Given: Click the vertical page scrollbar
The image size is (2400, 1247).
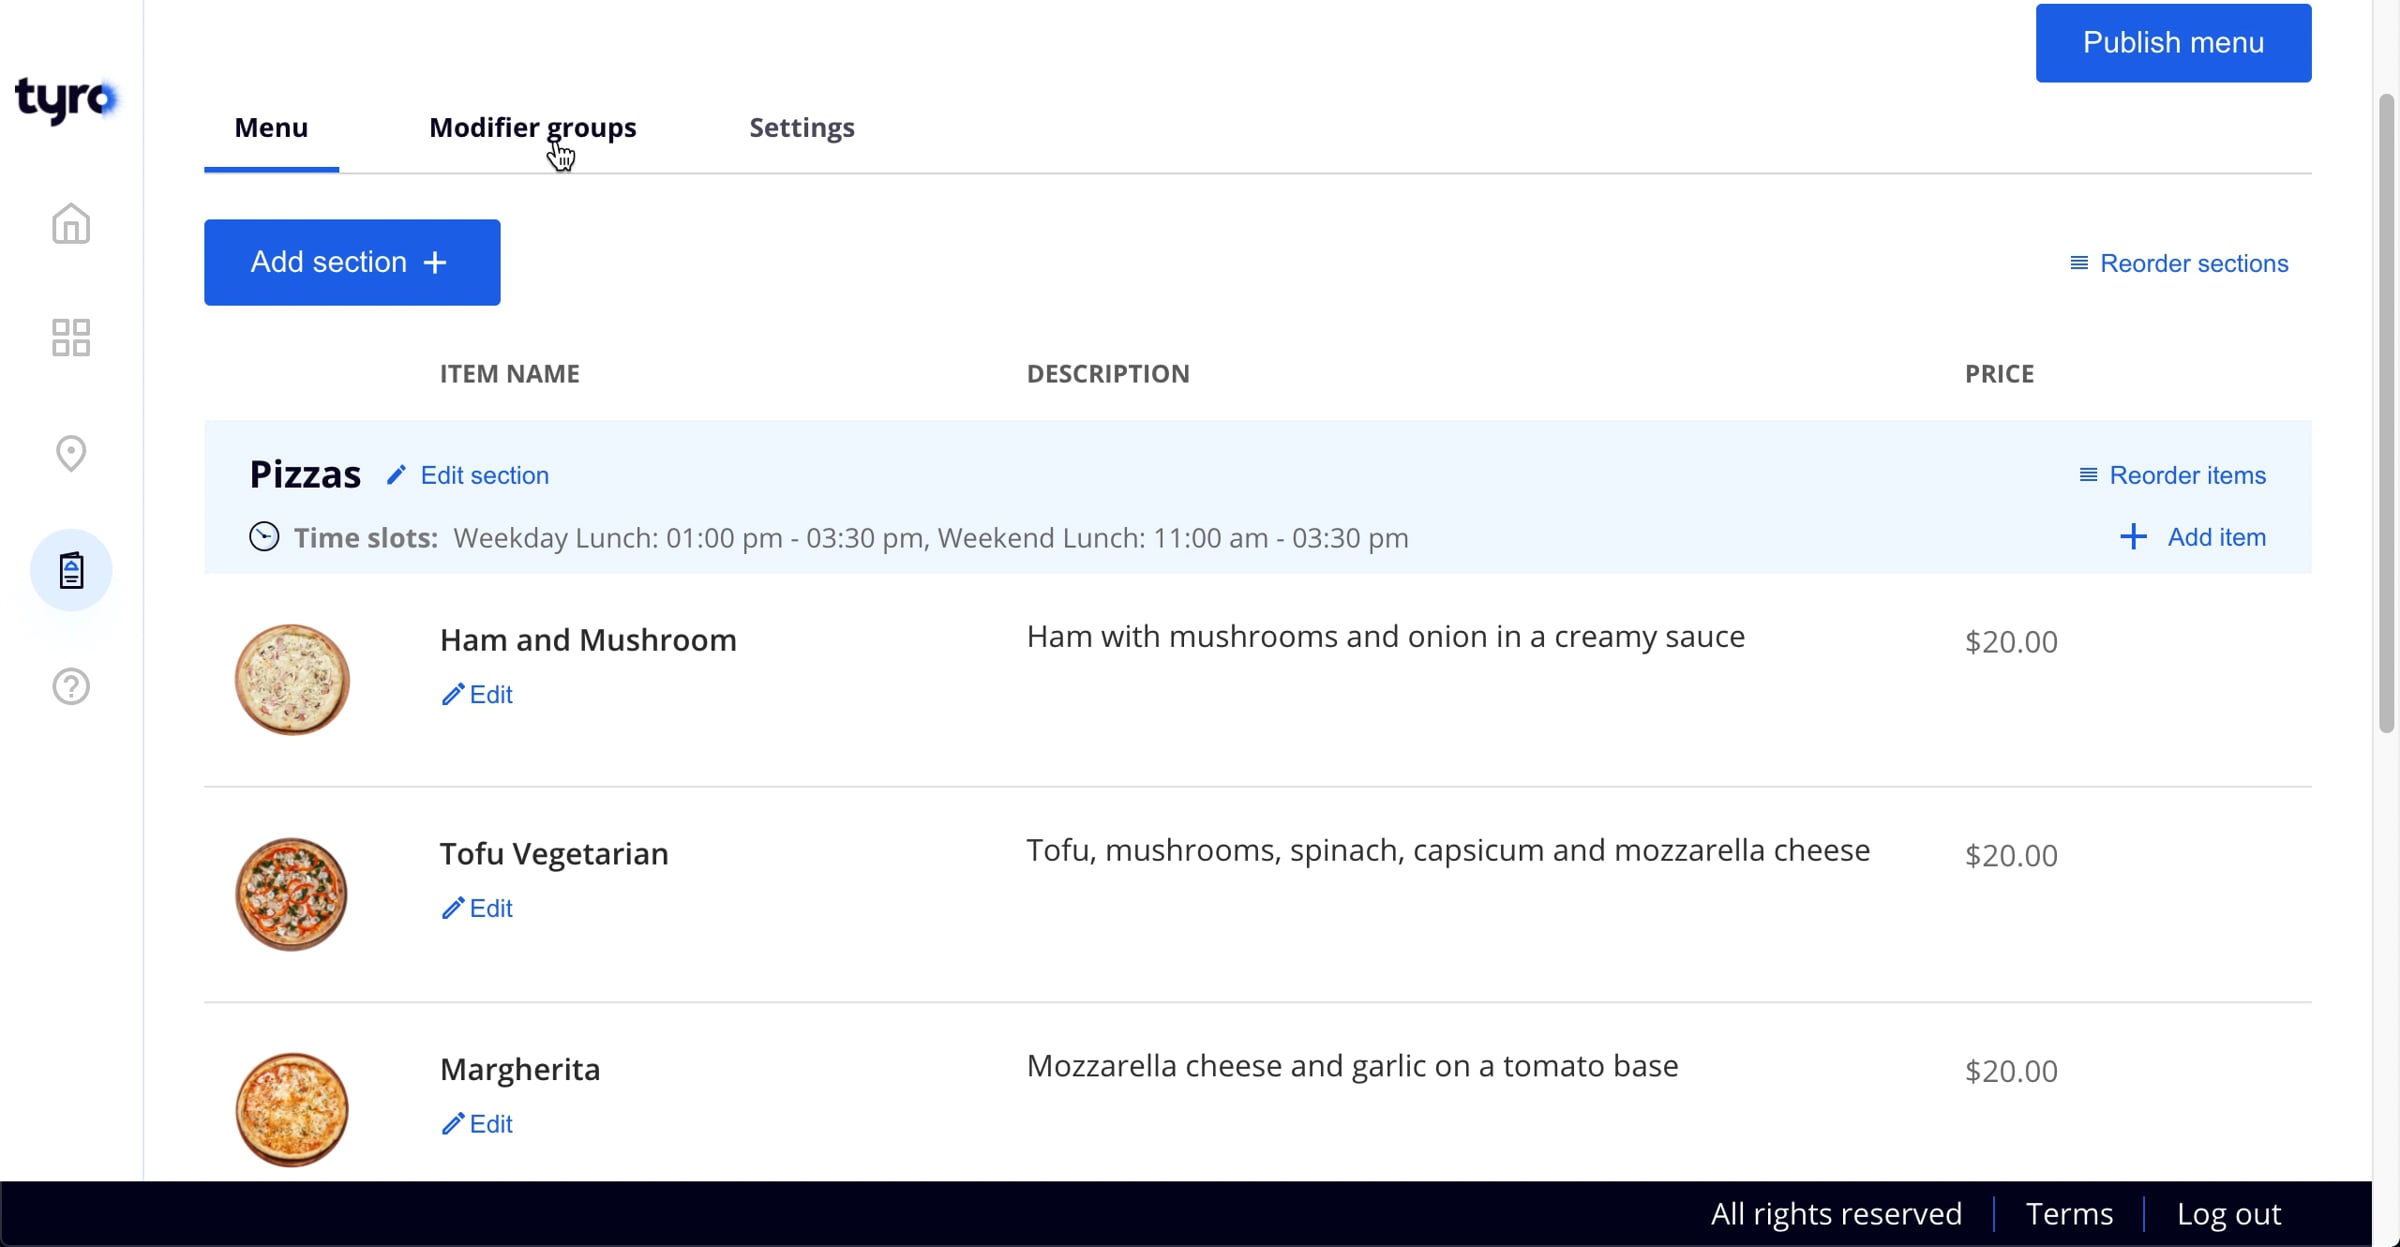Looking at the screenshot, I should pyautogui.click(x=2386, y=414).
